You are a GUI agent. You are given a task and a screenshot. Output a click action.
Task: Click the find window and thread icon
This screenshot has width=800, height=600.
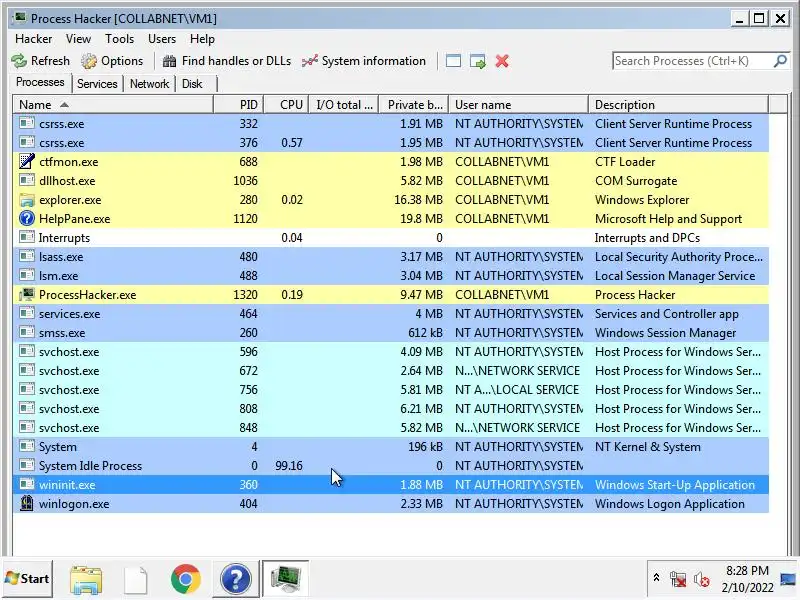point(478,61)
